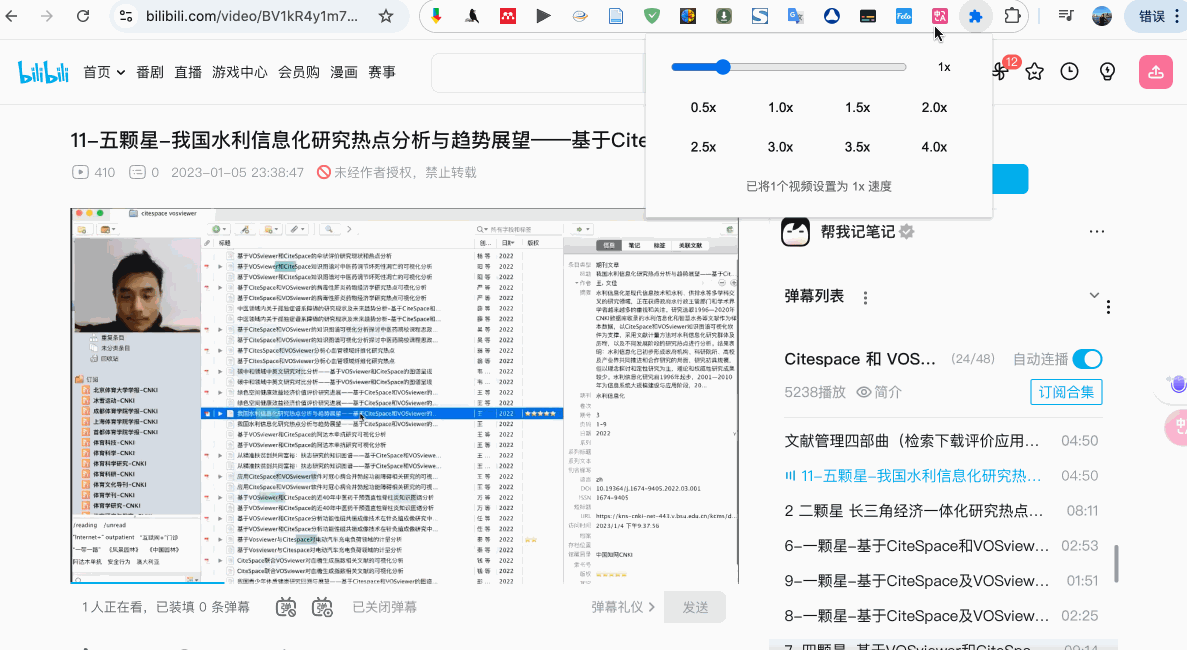Enable danmaku with the first TV toggle icon

point(285,607)
